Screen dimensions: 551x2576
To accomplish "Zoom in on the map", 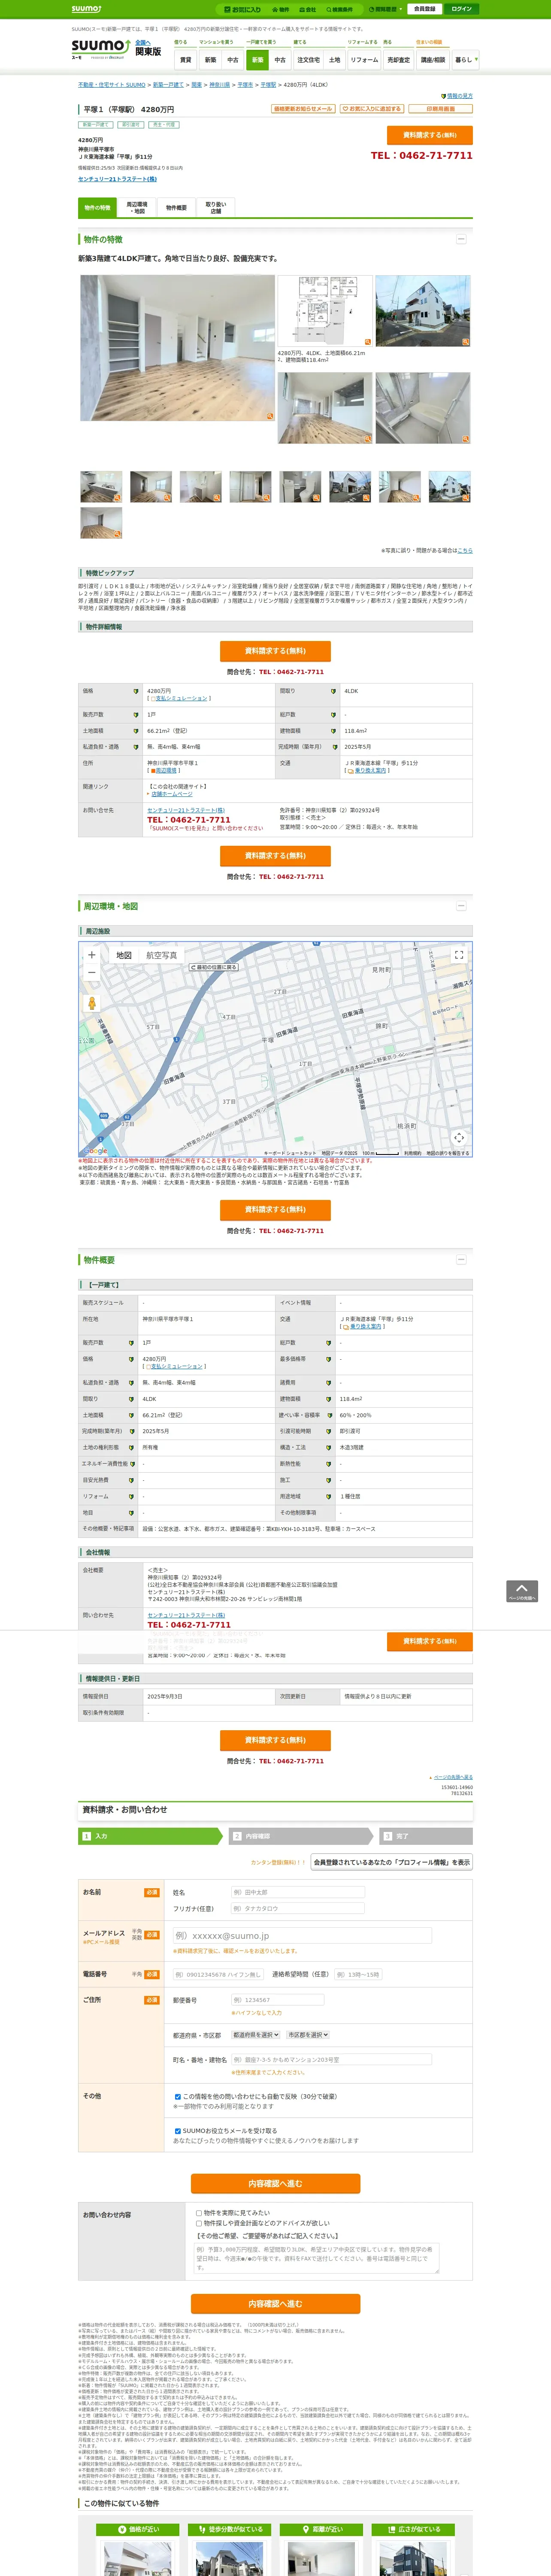I will 92,955.
